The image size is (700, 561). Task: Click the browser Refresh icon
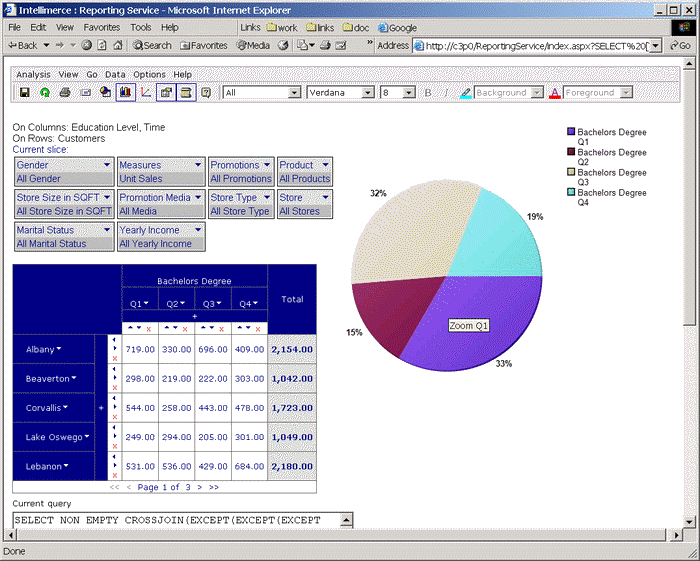tap(102, 45)
